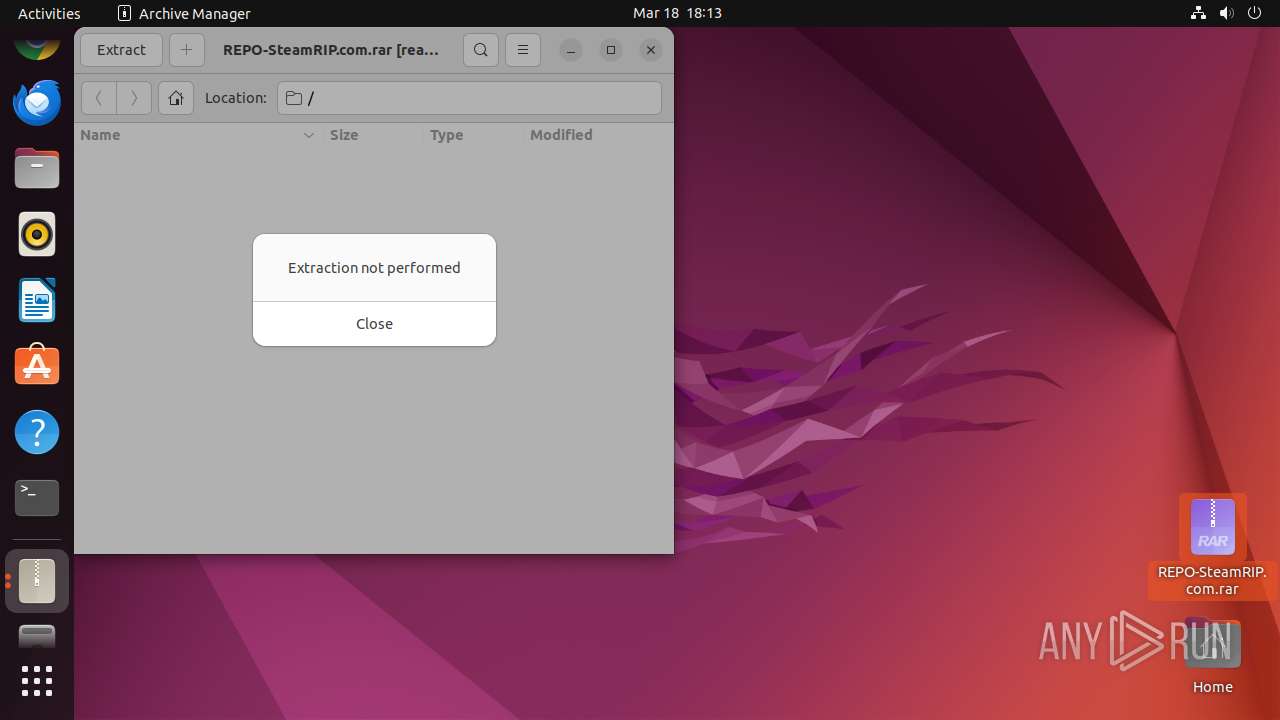
Task: Open the clock and calendar panel
Action: tap(677, 13)
